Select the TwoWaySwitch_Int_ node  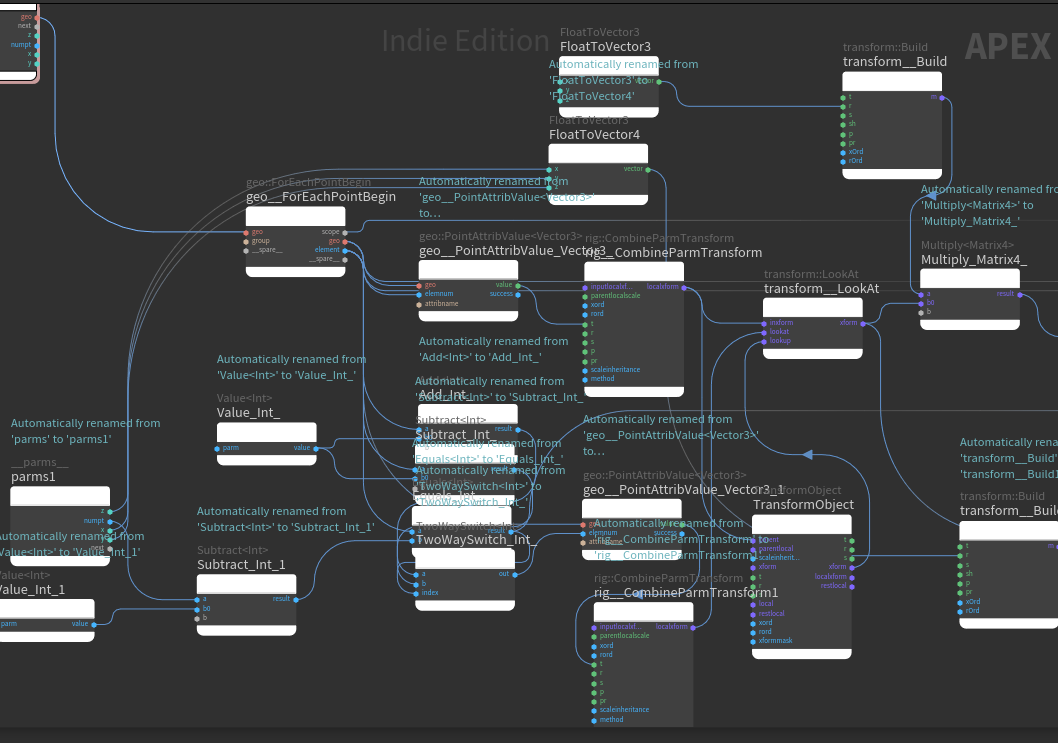click(465, 580)
